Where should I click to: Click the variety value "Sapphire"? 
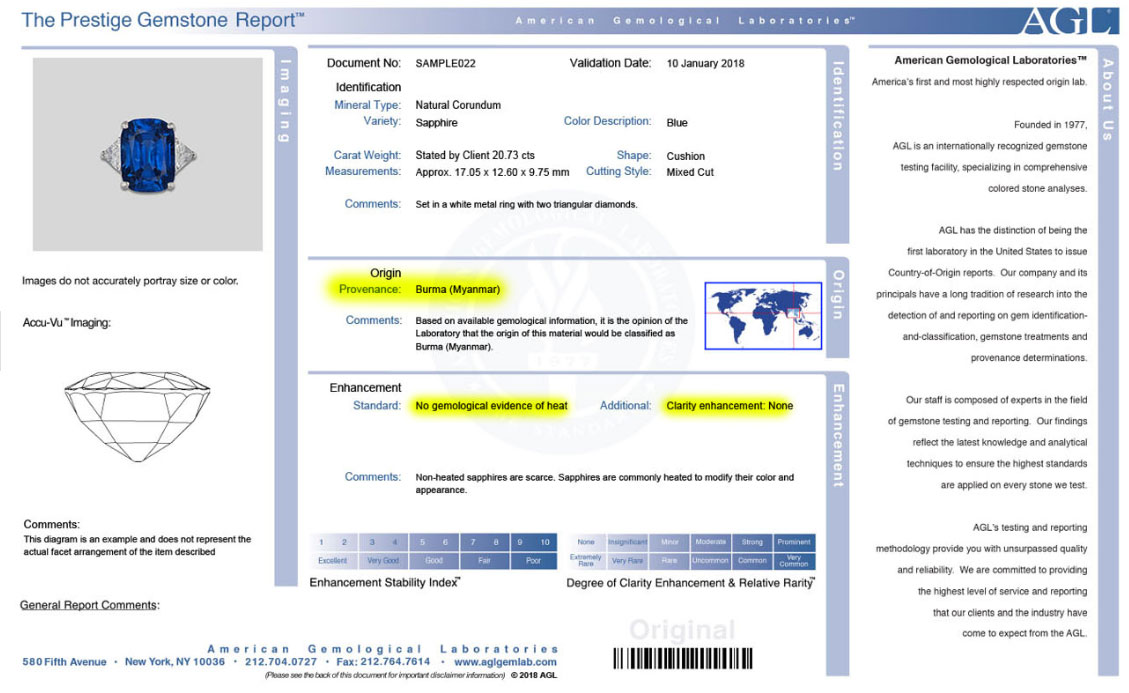coord(436,122)
